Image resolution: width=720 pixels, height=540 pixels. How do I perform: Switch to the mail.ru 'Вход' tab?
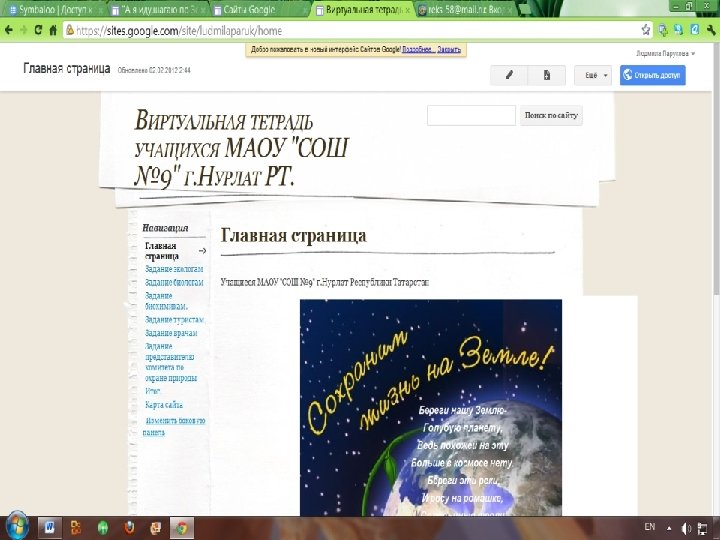tap(466, 10)
